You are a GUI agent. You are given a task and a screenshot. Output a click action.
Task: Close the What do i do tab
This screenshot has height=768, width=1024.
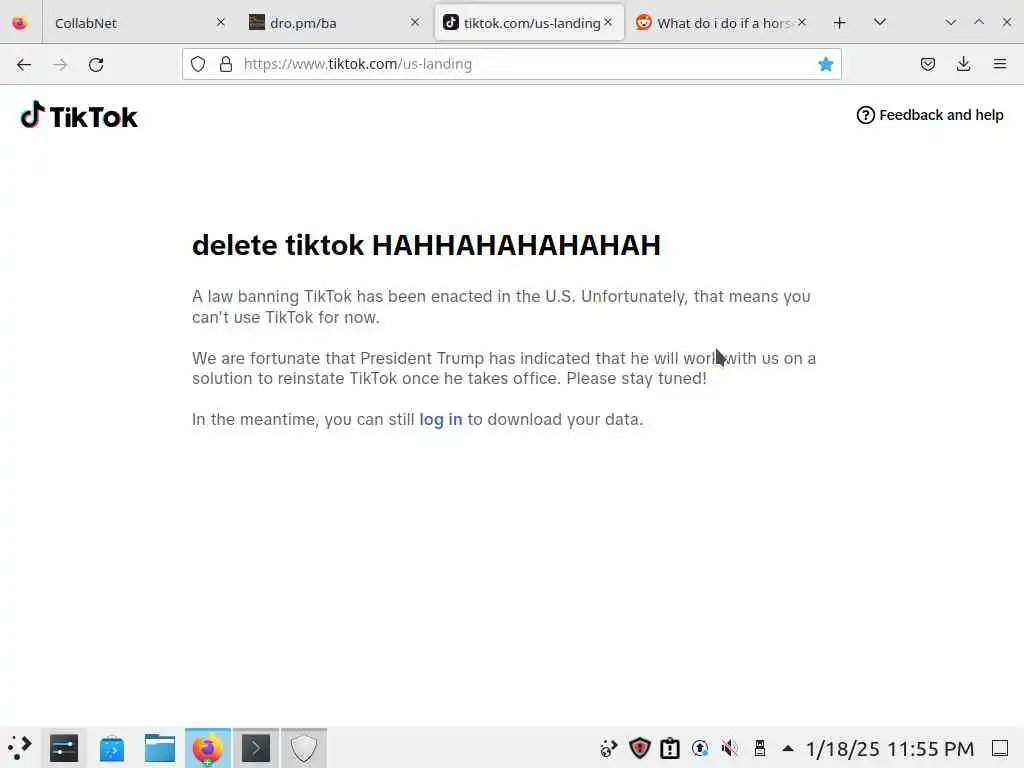802,22
